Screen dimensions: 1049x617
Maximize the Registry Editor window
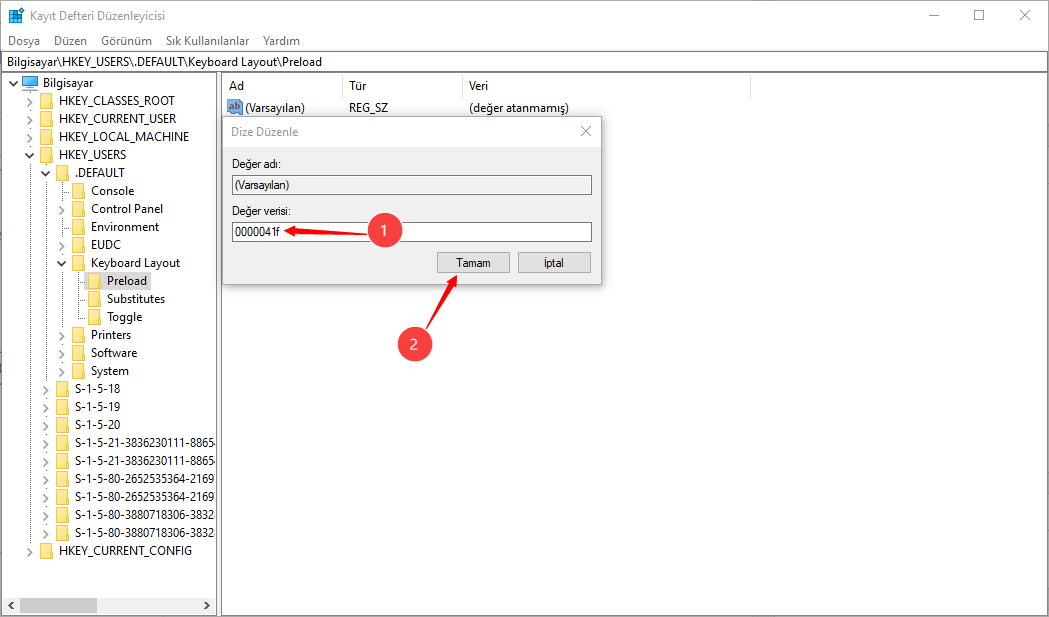coord(979,15)
